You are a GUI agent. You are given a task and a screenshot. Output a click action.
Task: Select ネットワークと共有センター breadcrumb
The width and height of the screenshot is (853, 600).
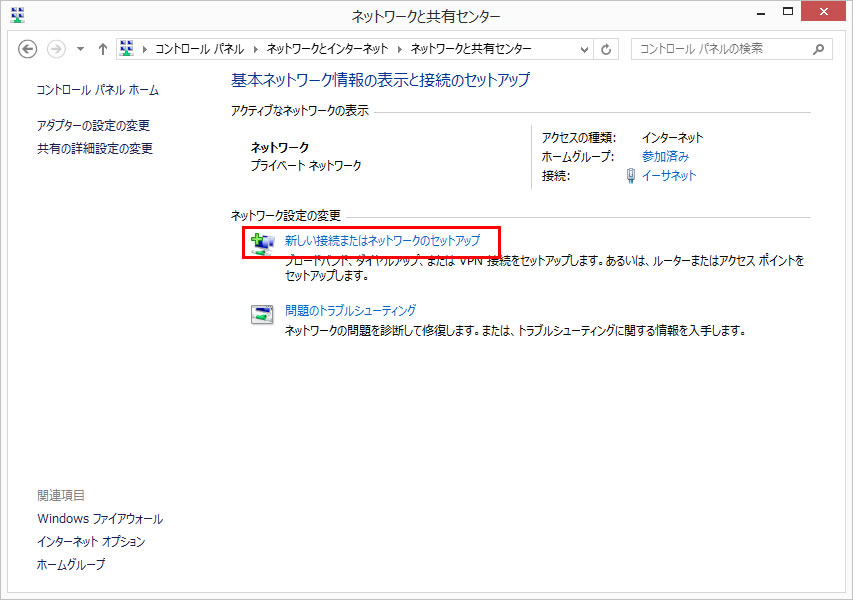[x=471, y=49]
